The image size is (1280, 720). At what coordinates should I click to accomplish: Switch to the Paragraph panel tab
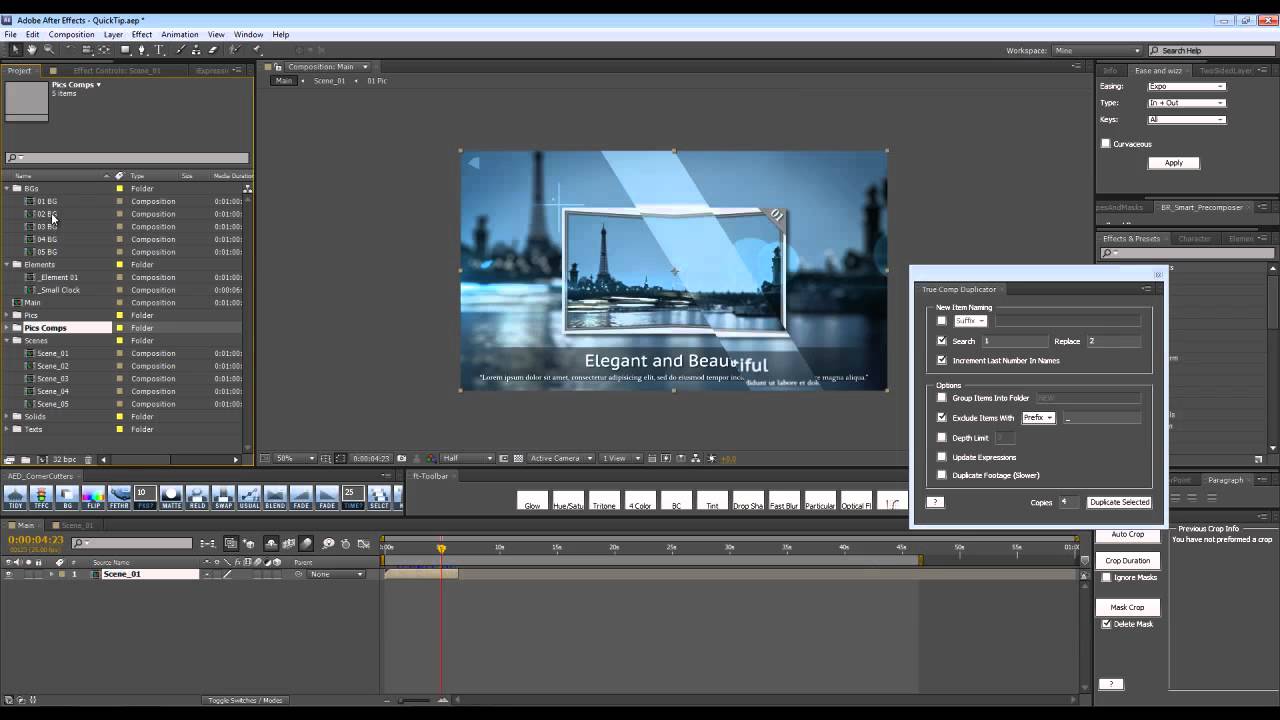[1225, 480]
